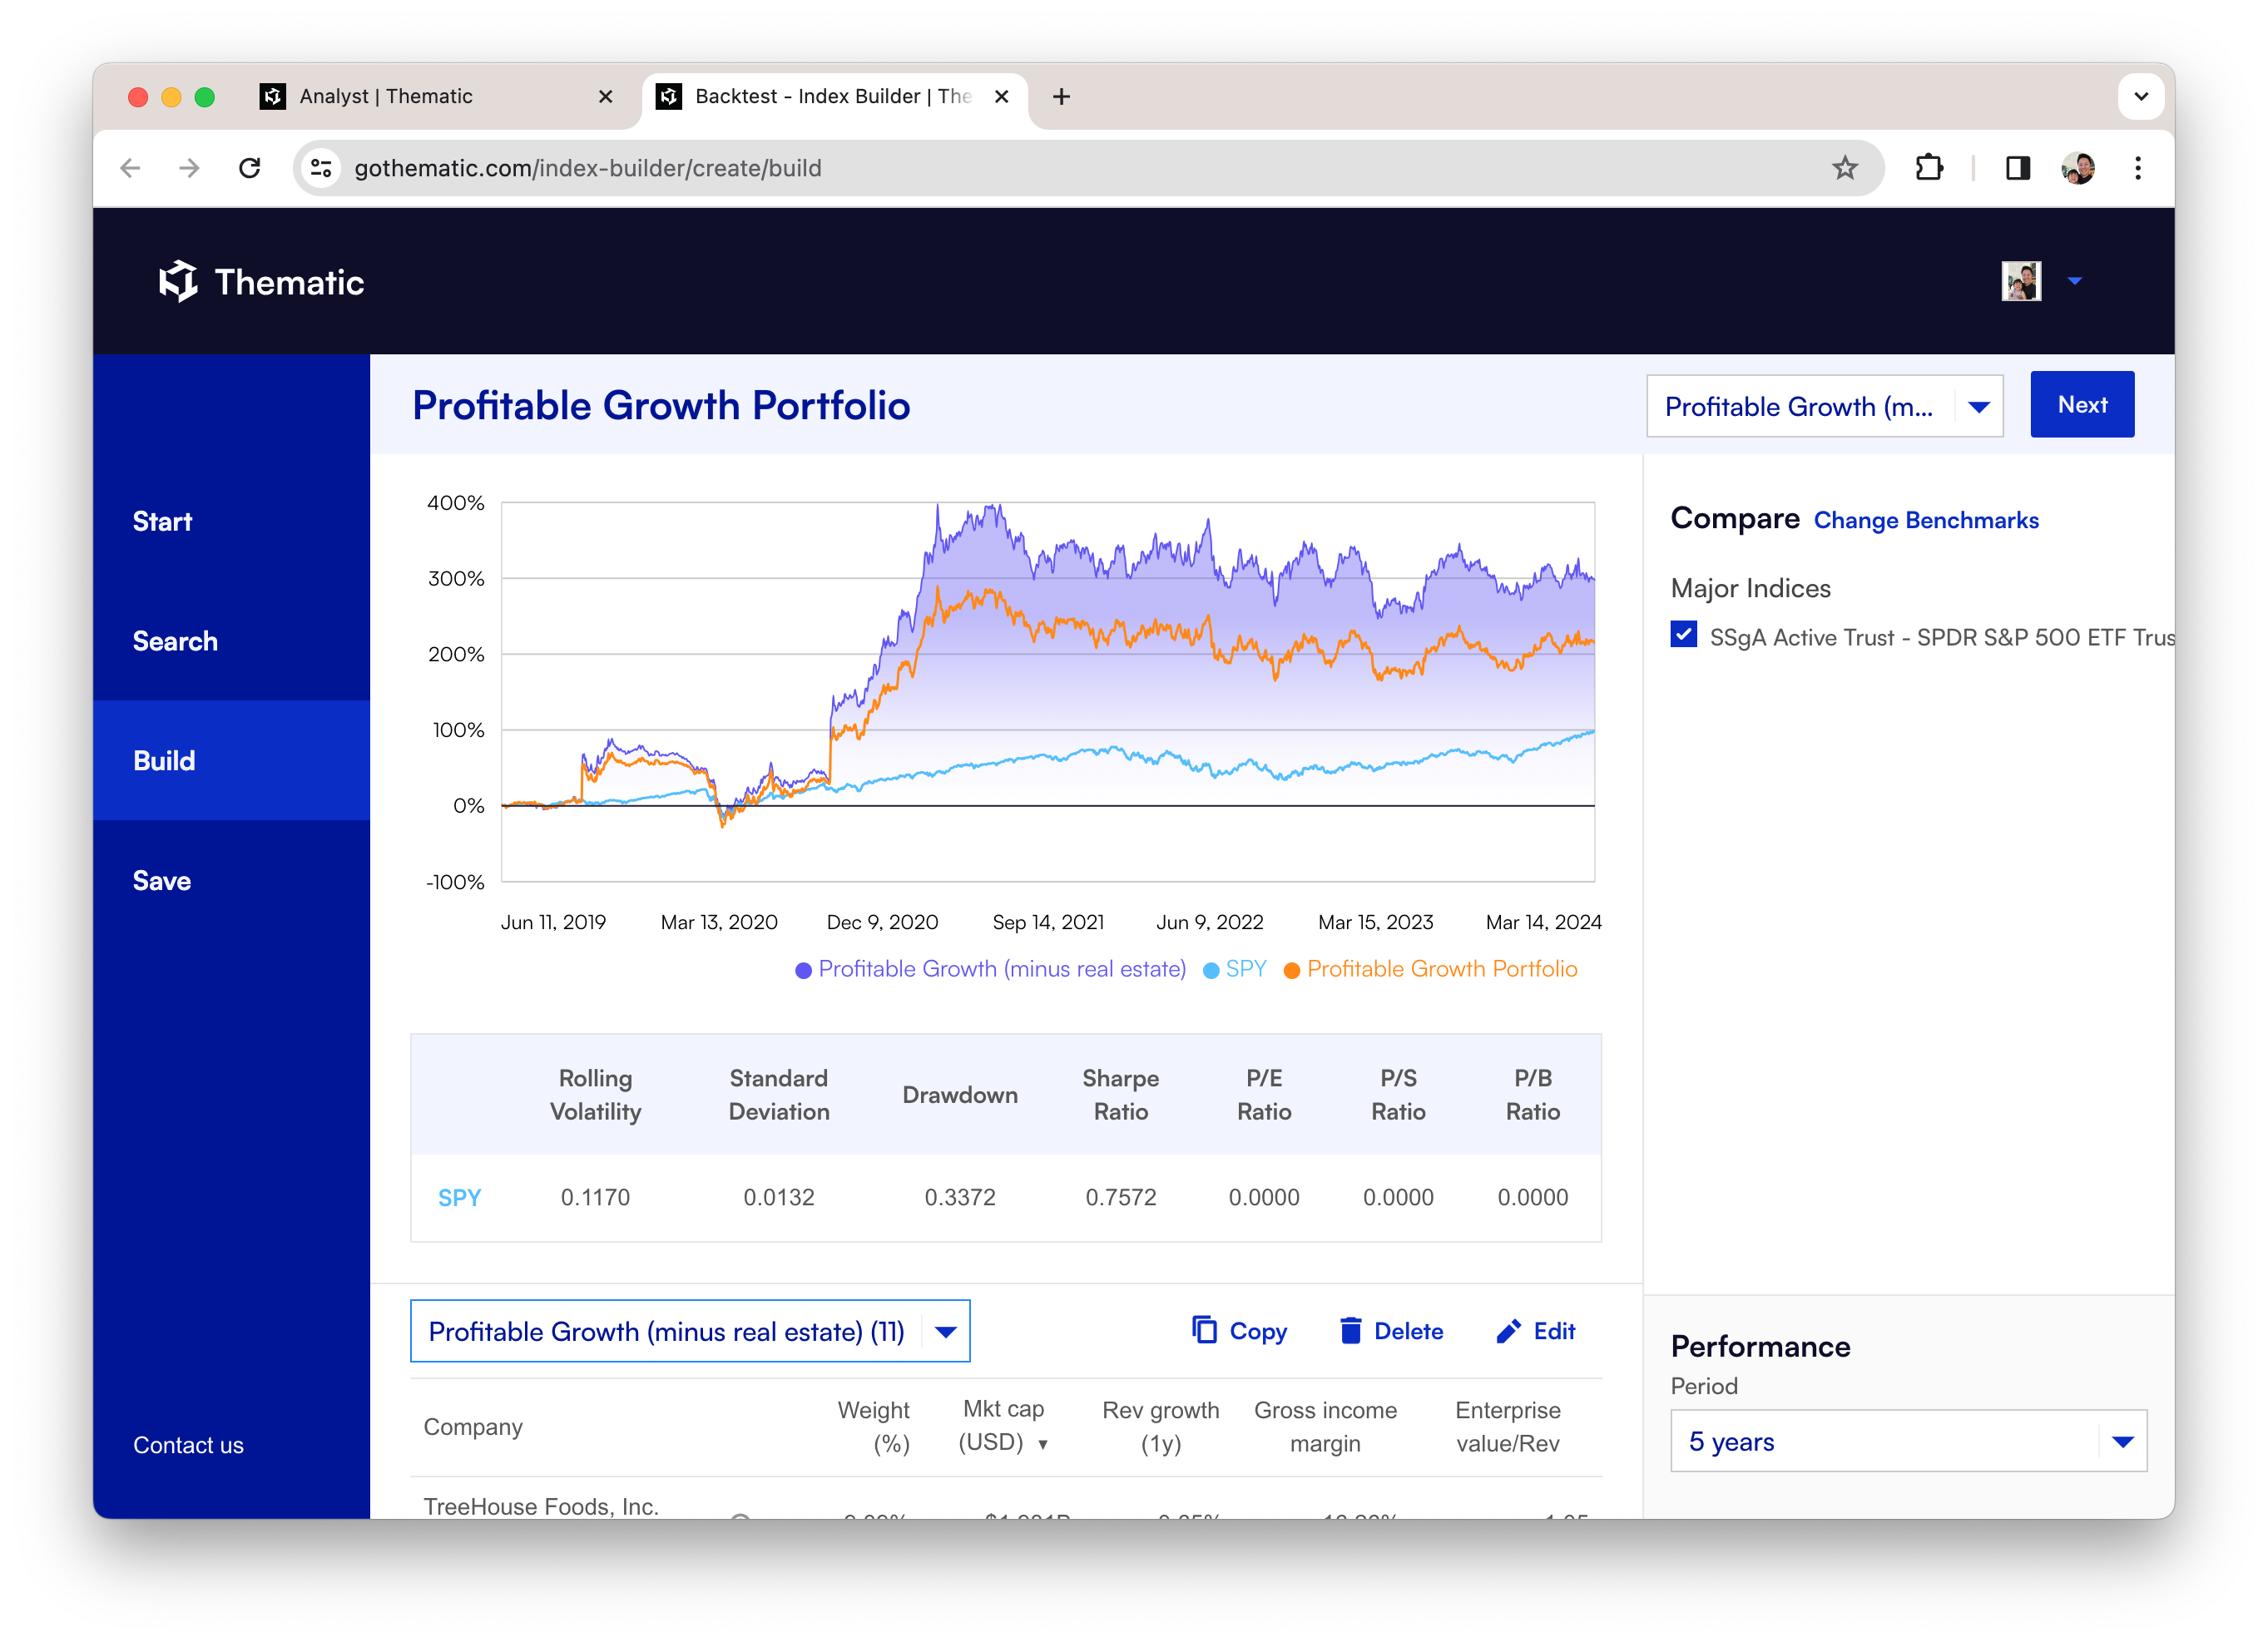
Task: Click the Edit button
Action: point(1535,1331)
